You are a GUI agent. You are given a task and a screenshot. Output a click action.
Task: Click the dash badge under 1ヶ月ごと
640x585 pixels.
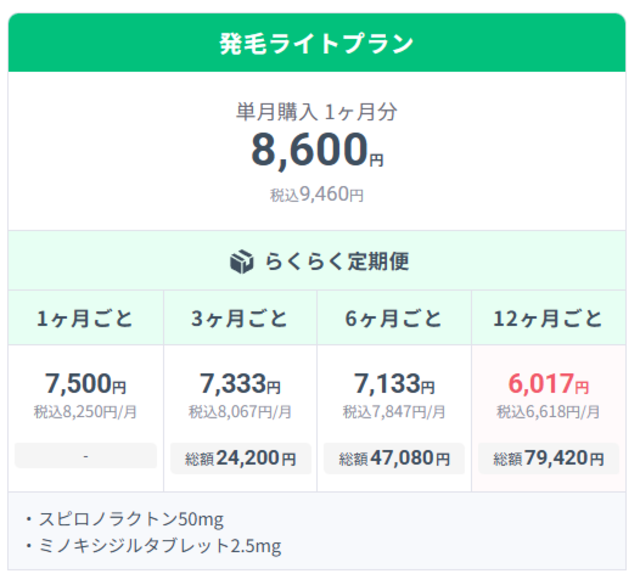tap(85, 457)
